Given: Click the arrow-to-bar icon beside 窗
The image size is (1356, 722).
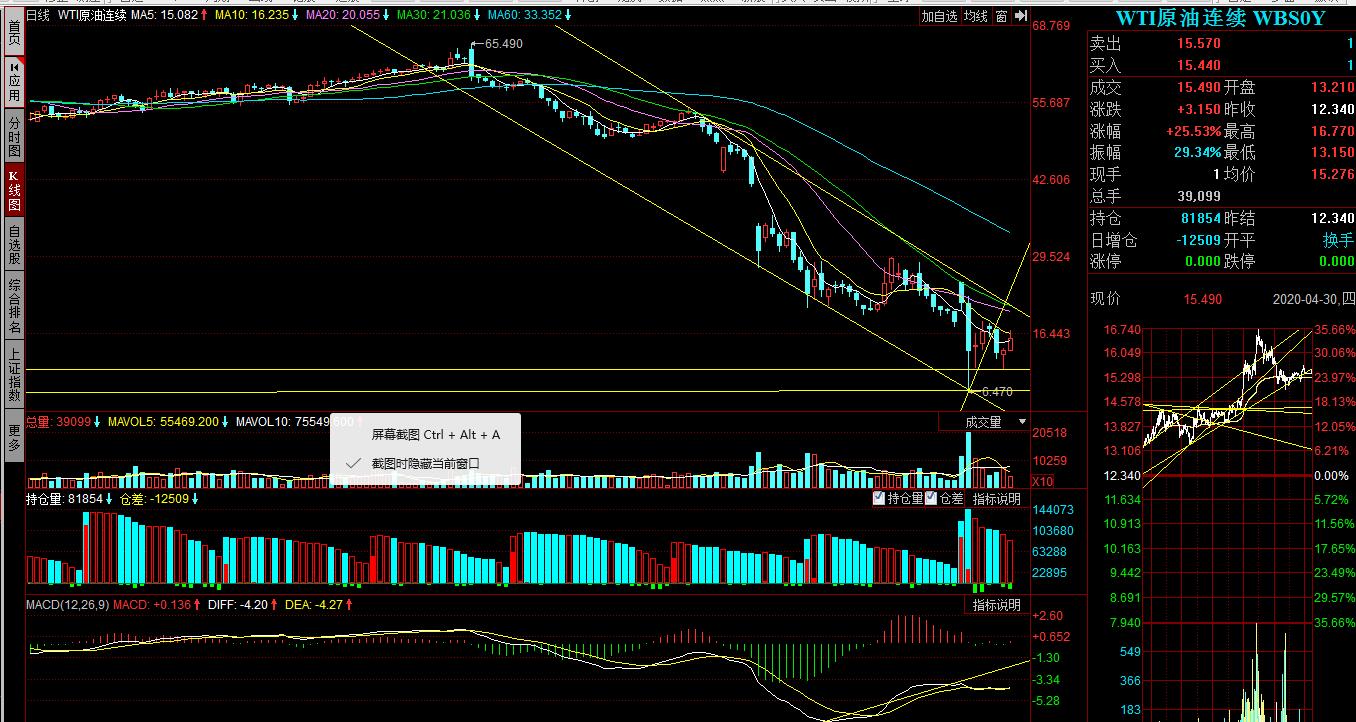Looking at the screenshot, I should pyautogui.click(x=1020, y=16).
